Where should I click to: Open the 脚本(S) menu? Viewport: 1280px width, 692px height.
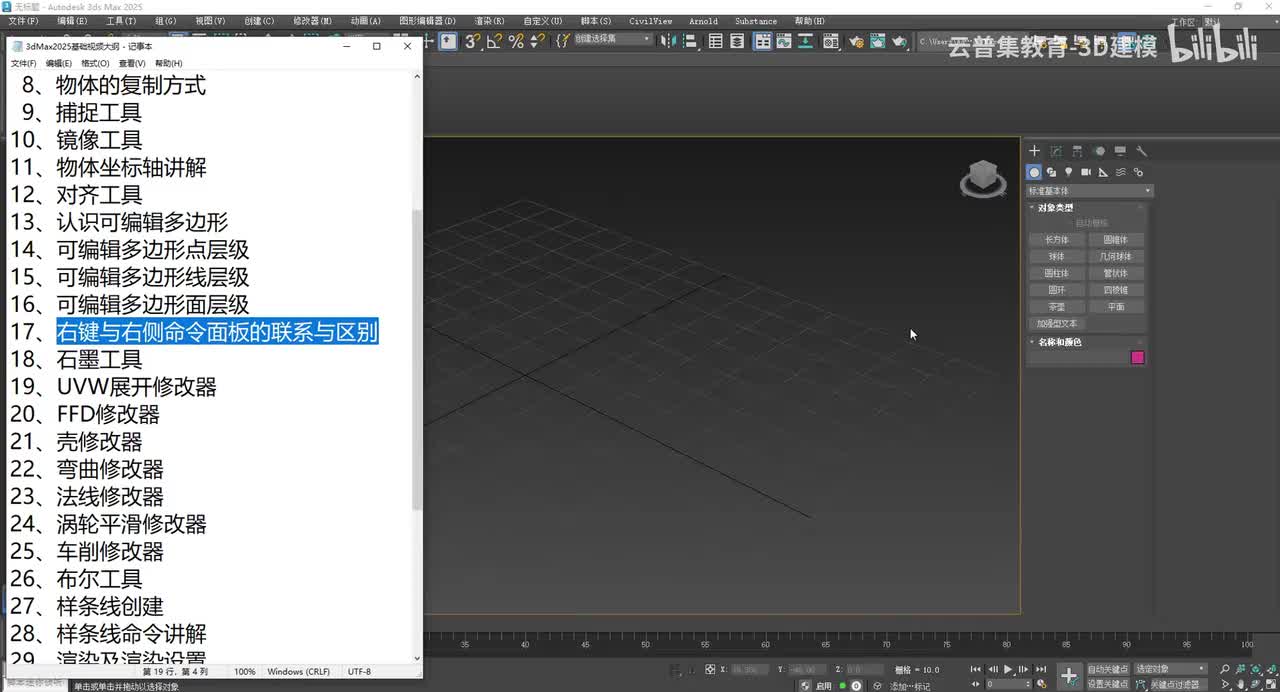(596, 21)
